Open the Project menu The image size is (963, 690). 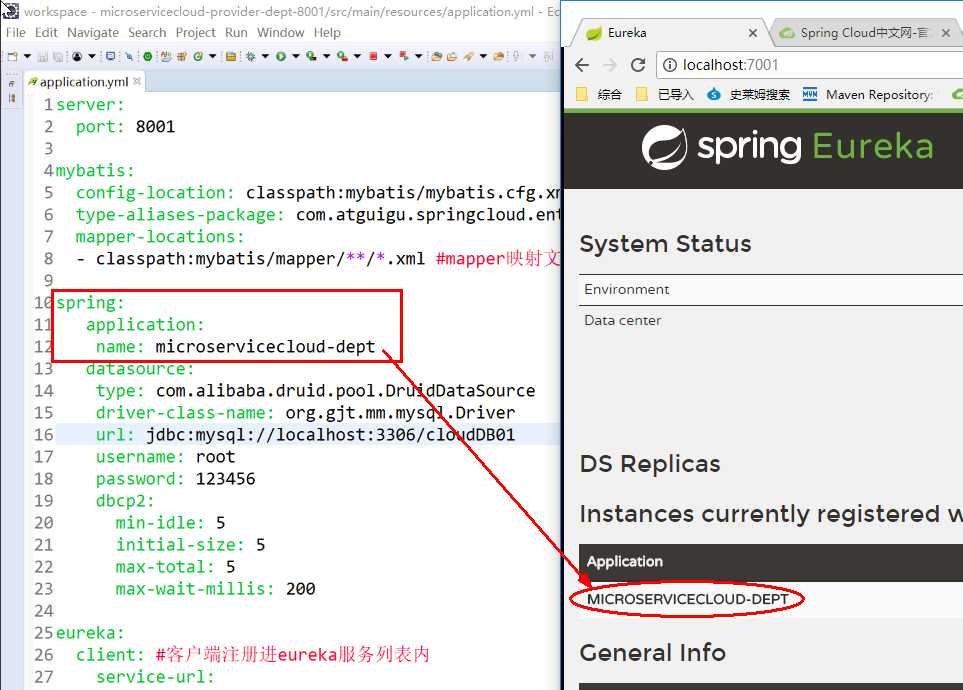point(195,33)
